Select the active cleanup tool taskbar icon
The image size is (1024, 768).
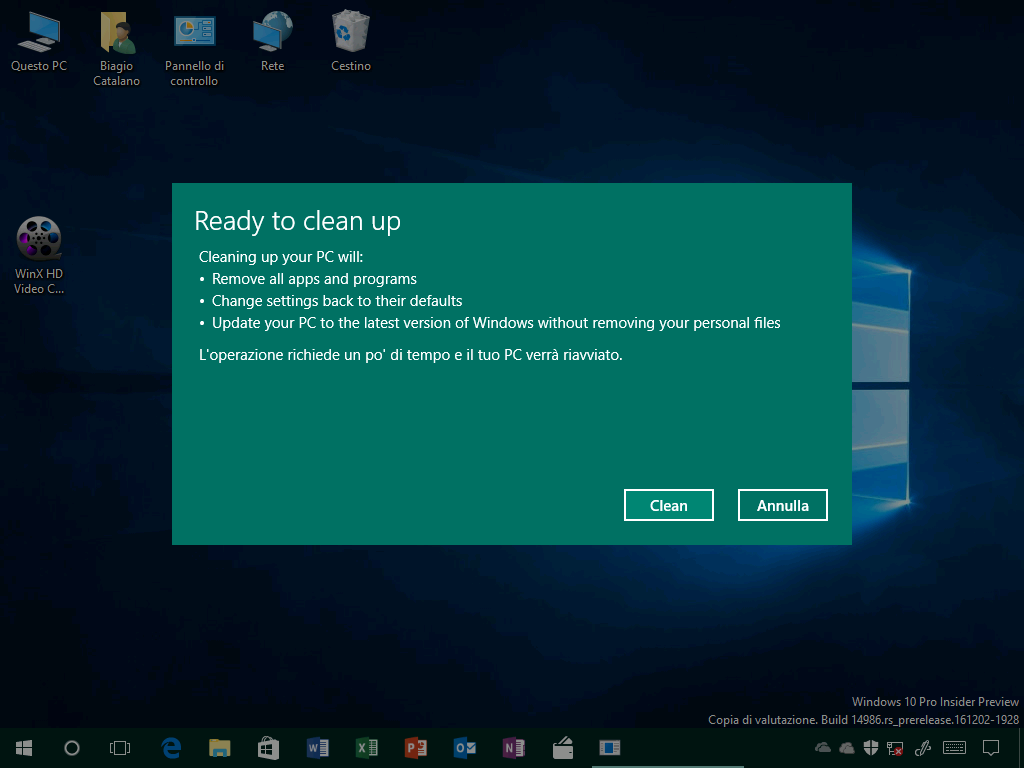[609, 748]
